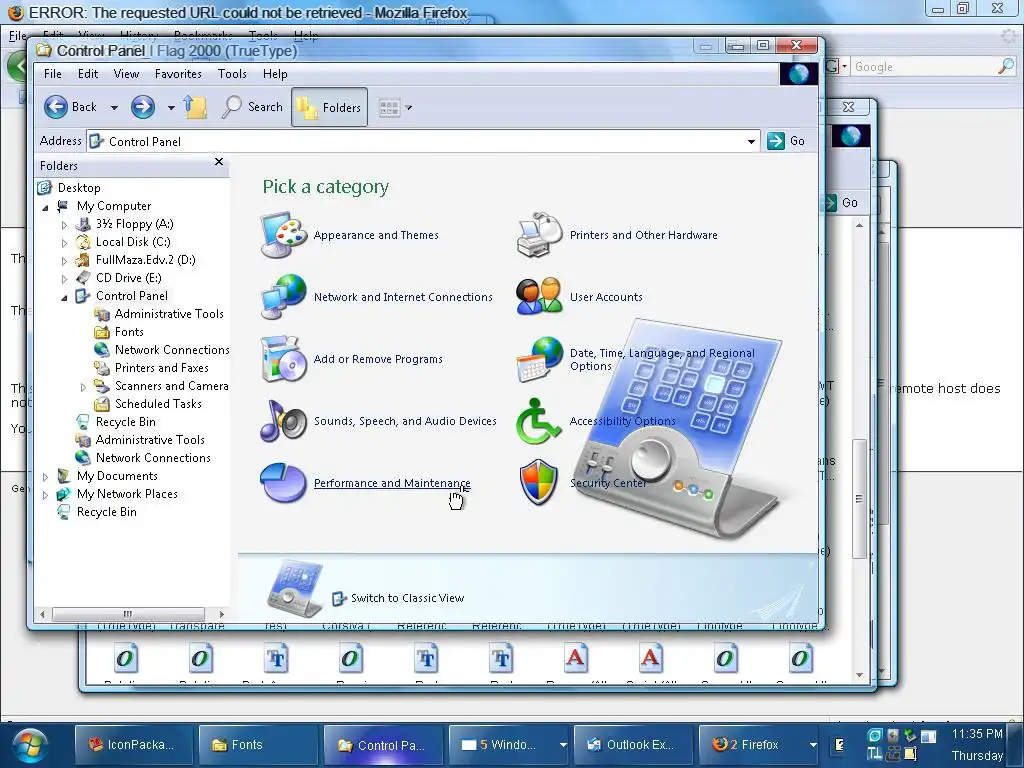Select Fonts in the folder tree
This screenshot has width=1024, height=768.
pyautogui.click(x=129, y=332)
